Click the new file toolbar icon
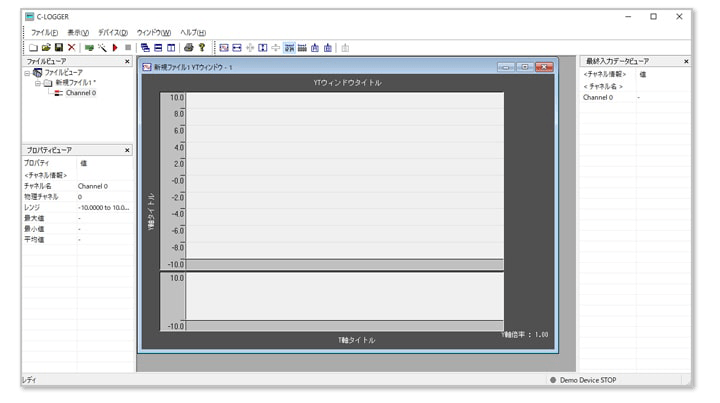This screenshot has width=720, height=403. [x=33, y=47]
